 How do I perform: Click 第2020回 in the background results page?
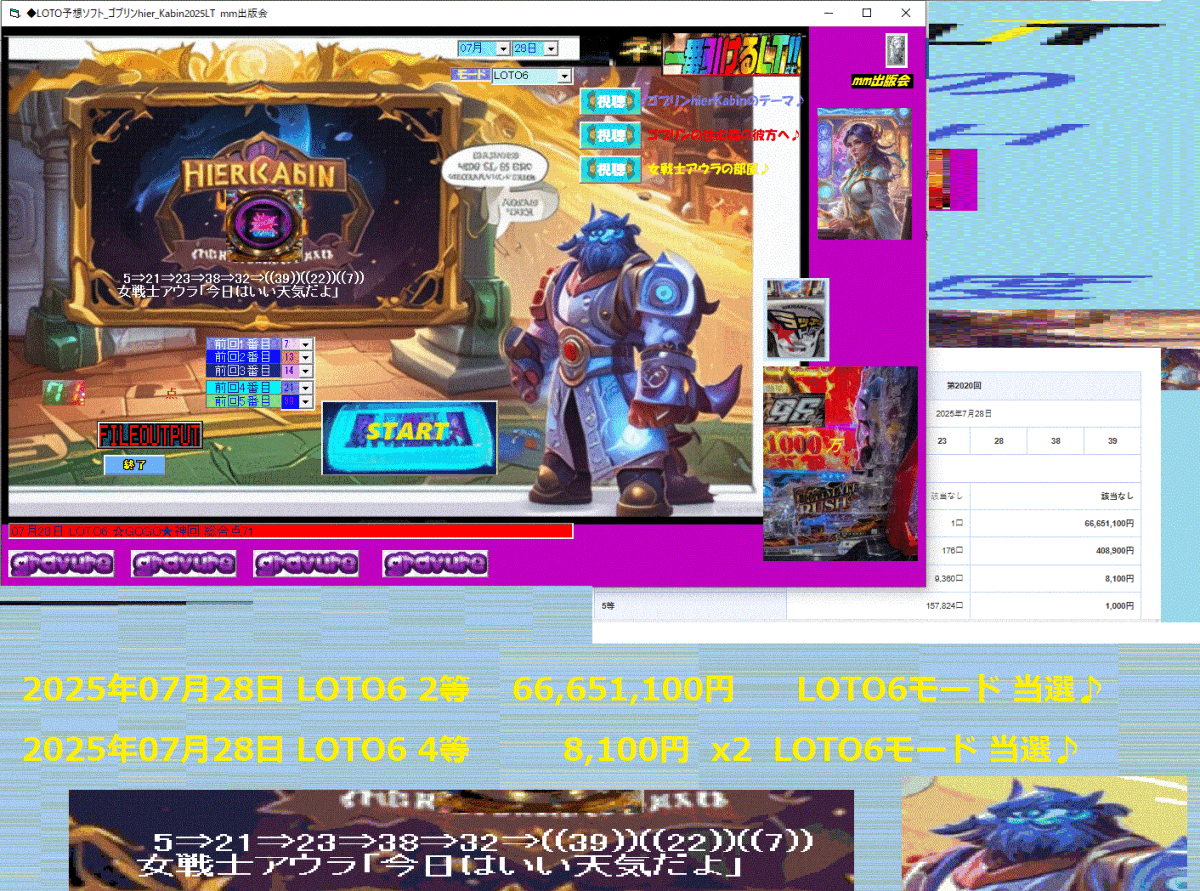[x=964, y=385]
